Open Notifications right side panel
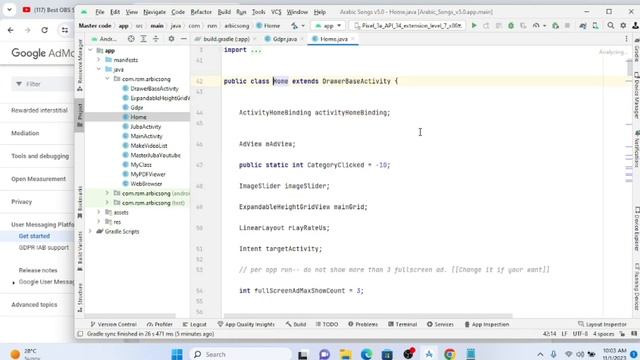Viewport: 640px width, 360px height. click(636, 149)
